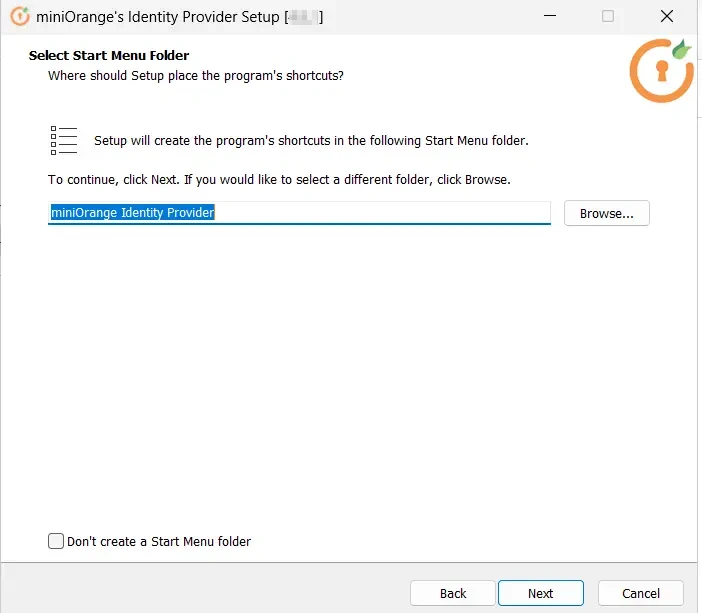Click the Start Menu folder name field
702x613 pixels.
point(299,213)
